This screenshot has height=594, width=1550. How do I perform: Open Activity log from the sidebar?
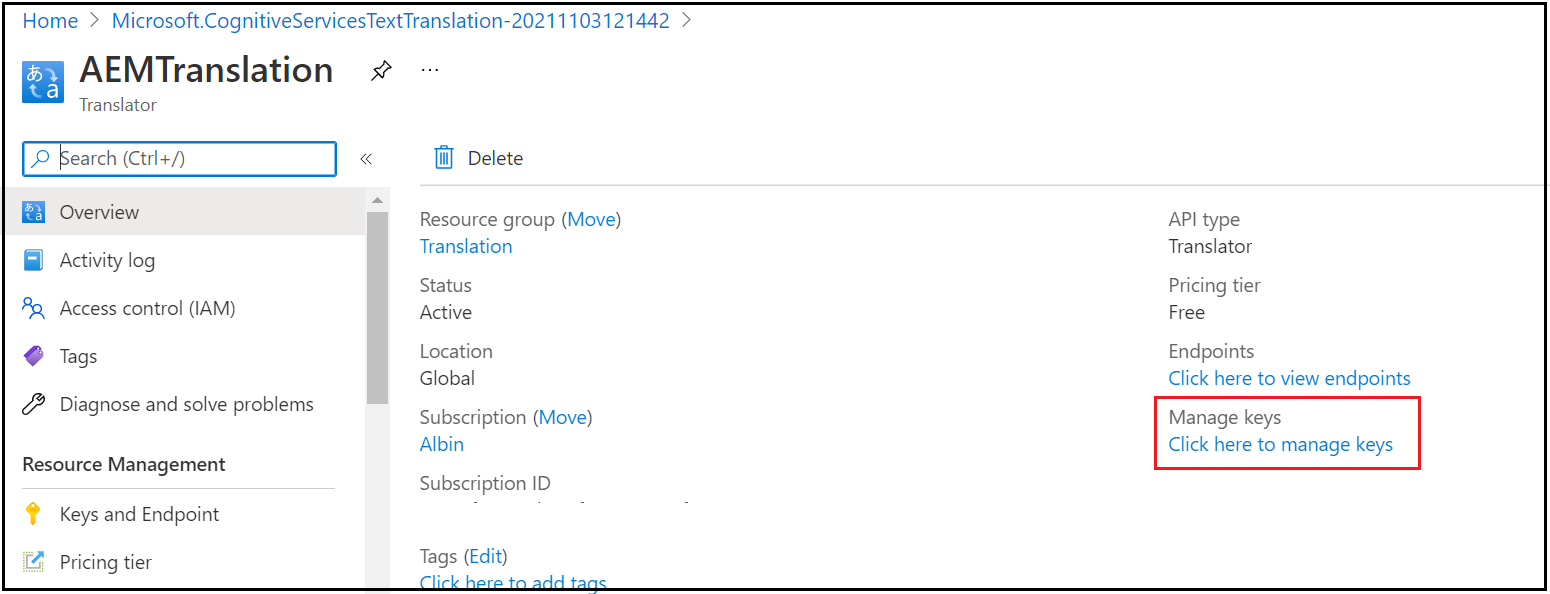click(107, 260)
